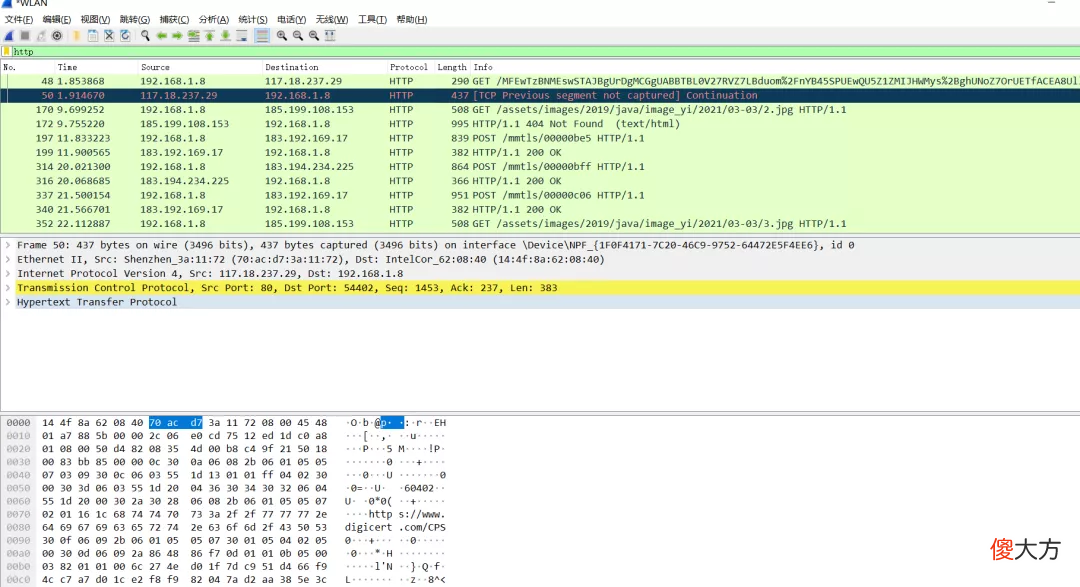Screen dimensions: 1080x587
Task: Go forward in packet history
Action: click(177, 36)
